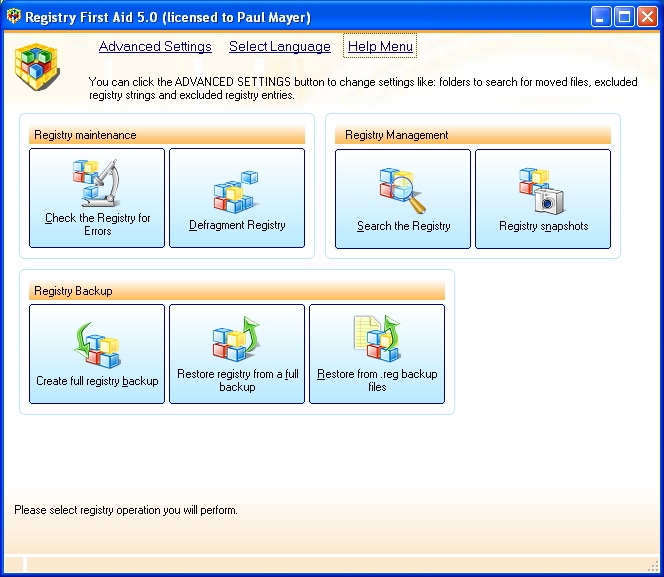
Task: Minimize the Registry First Aid window
Action: (600, 17)
